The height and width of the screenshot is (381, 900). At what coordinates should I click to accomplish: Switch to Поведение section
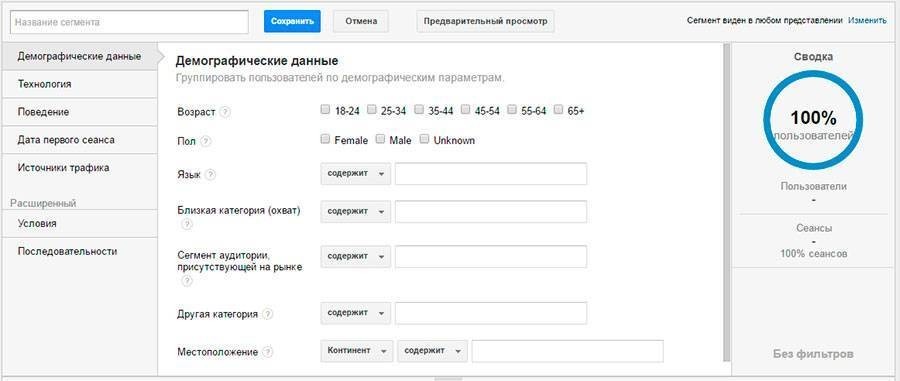79,112
